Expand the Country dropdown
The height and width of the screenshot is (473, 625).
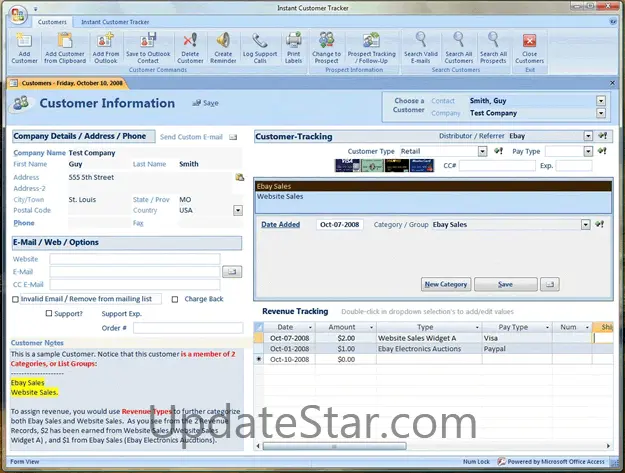pos(238,210)
